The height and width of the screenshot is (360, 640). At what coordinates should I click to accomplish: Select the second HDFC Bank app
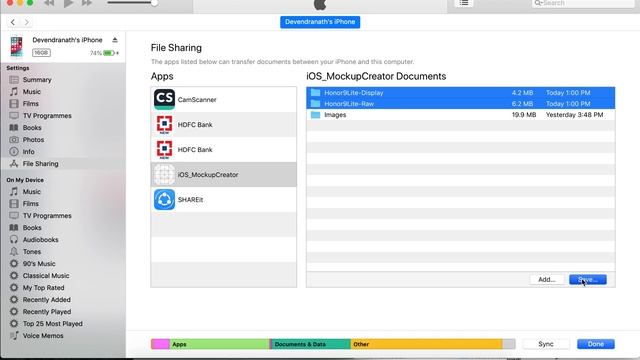click(224, 150)
